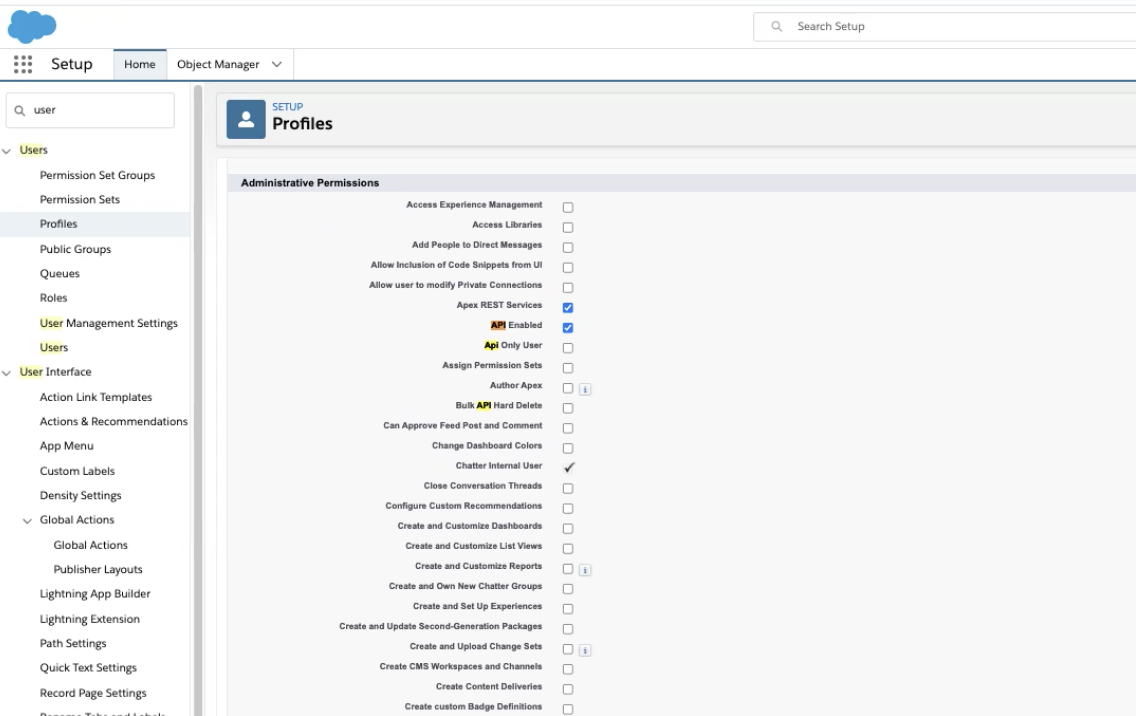Go to Lightning Extension
The image size is (1136, 716).
90,619
